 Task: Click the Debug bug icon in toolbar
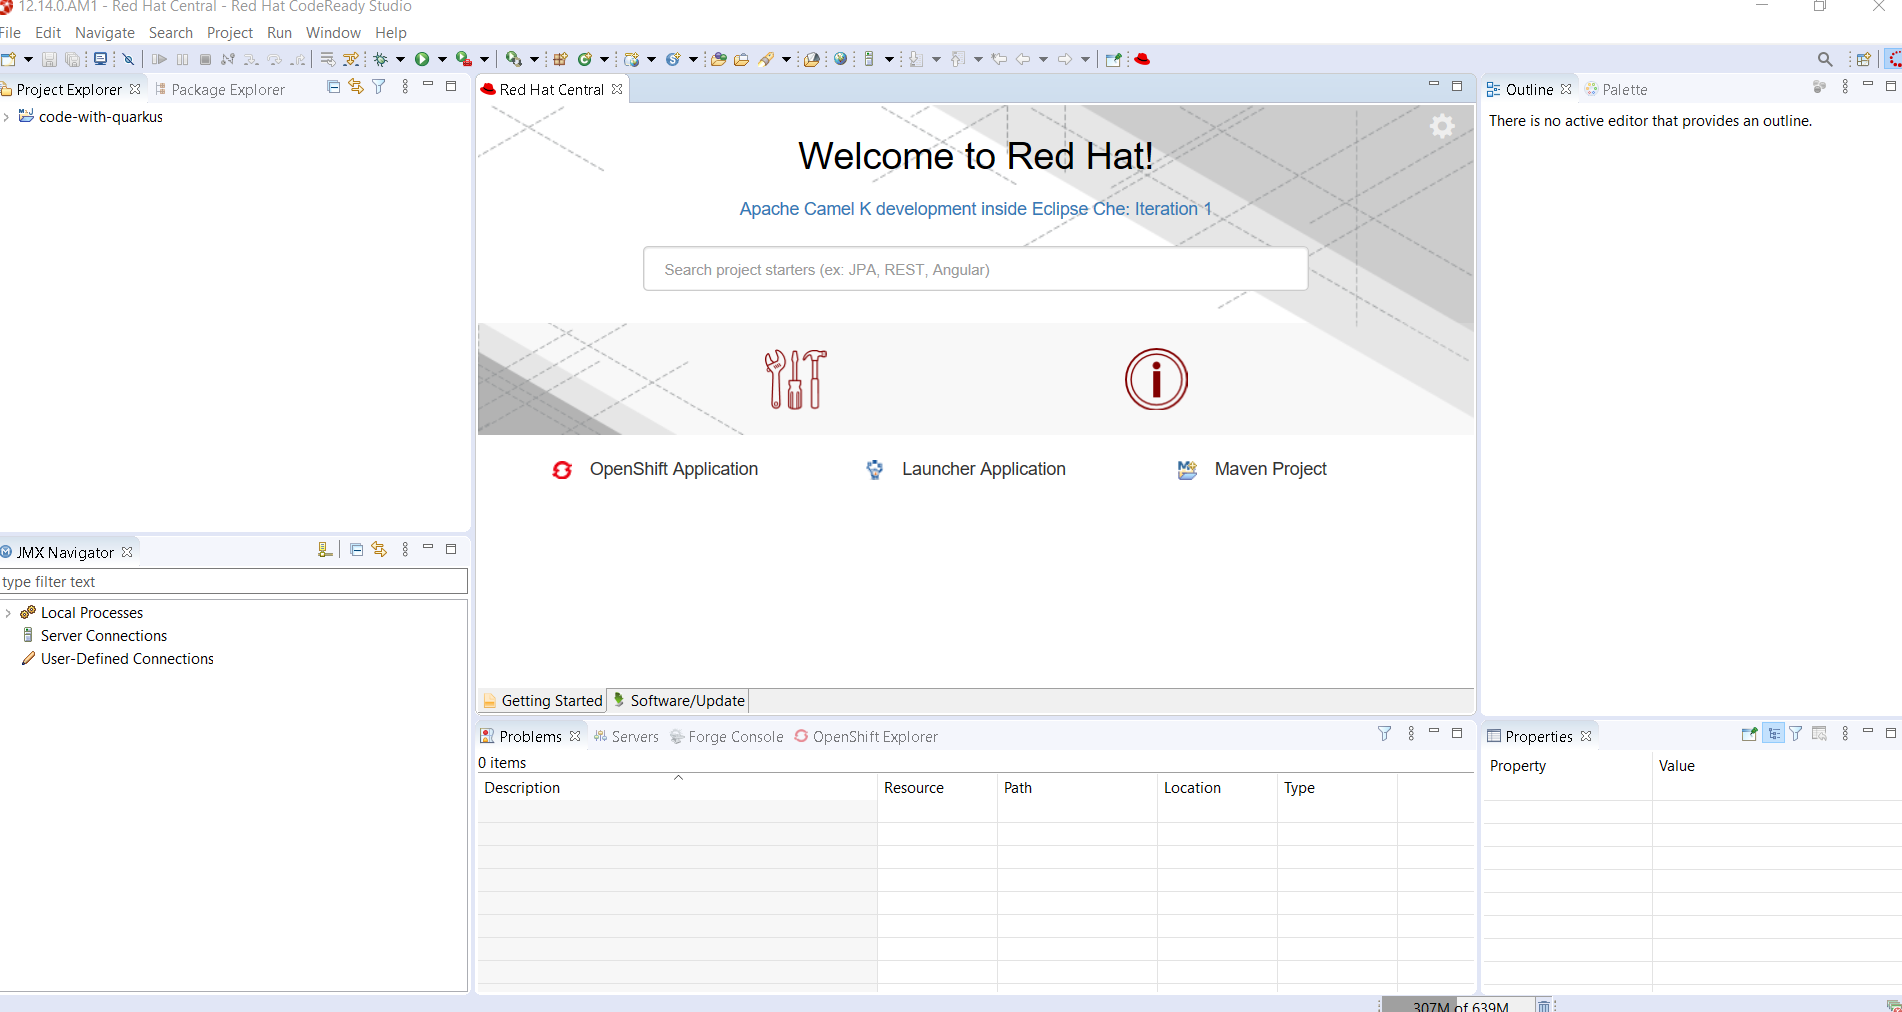tap(381, 60)
